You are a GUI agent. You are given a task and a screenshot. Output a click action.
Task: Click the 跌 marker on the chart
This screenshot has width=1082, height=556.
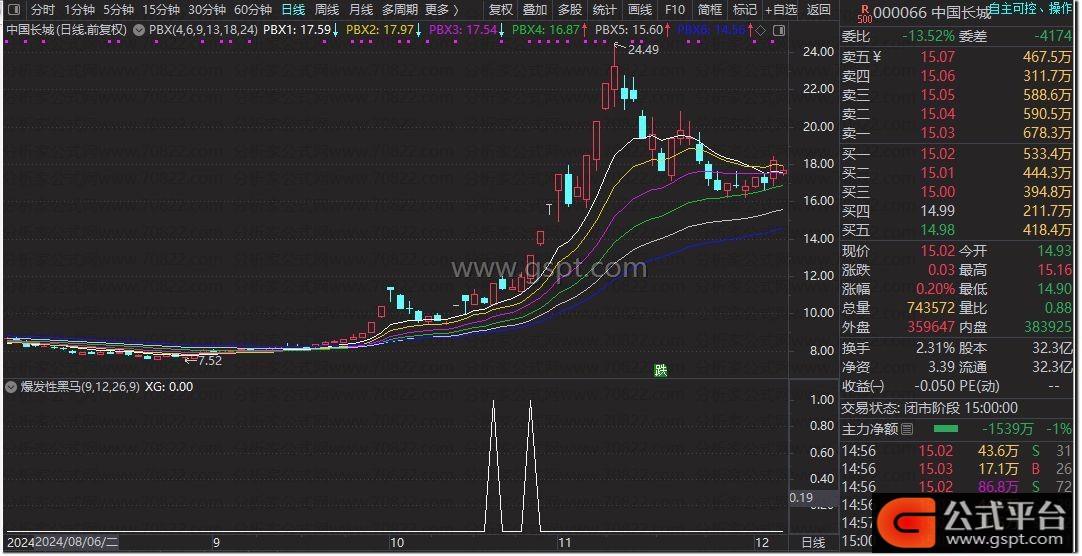pos(661,370)
